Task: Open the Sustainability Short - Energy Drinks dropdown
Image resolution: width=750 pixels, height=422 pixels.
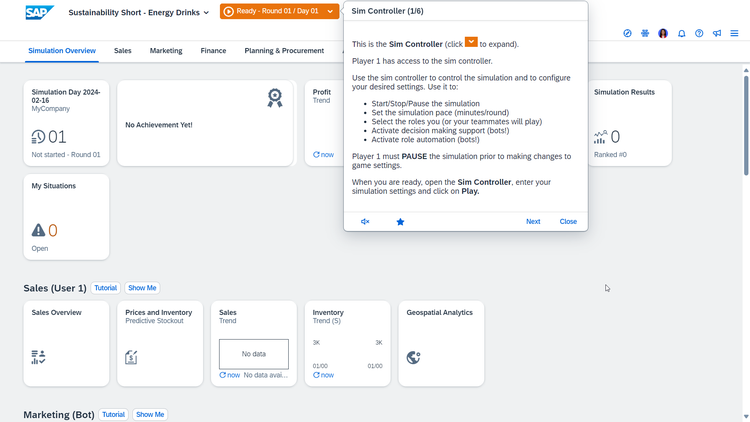Action: (x=139, y=12)
